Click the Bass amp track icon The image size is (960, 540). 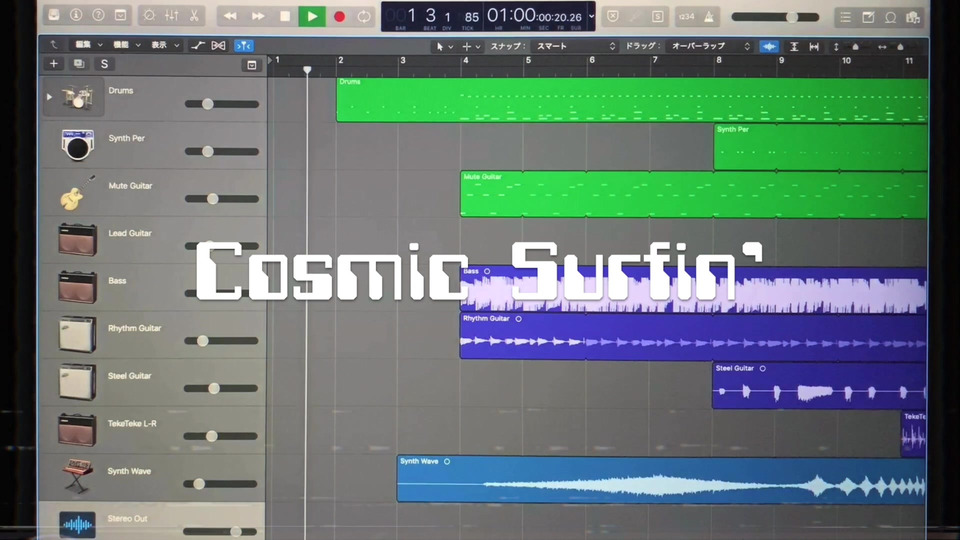[77, 287]
